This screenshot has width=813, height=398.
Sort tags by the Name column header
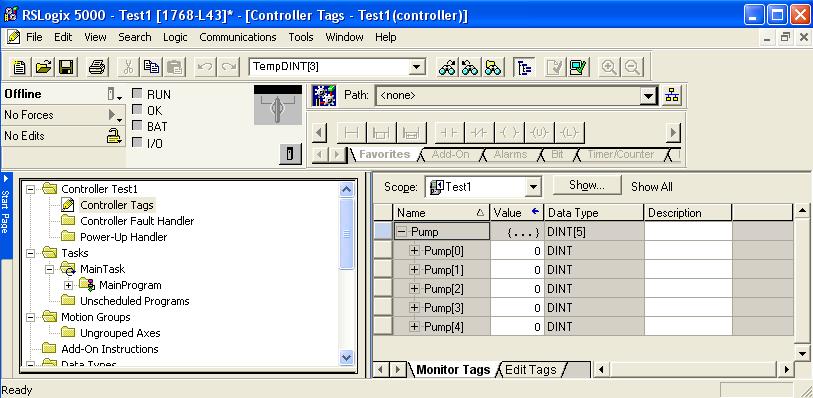442,212
